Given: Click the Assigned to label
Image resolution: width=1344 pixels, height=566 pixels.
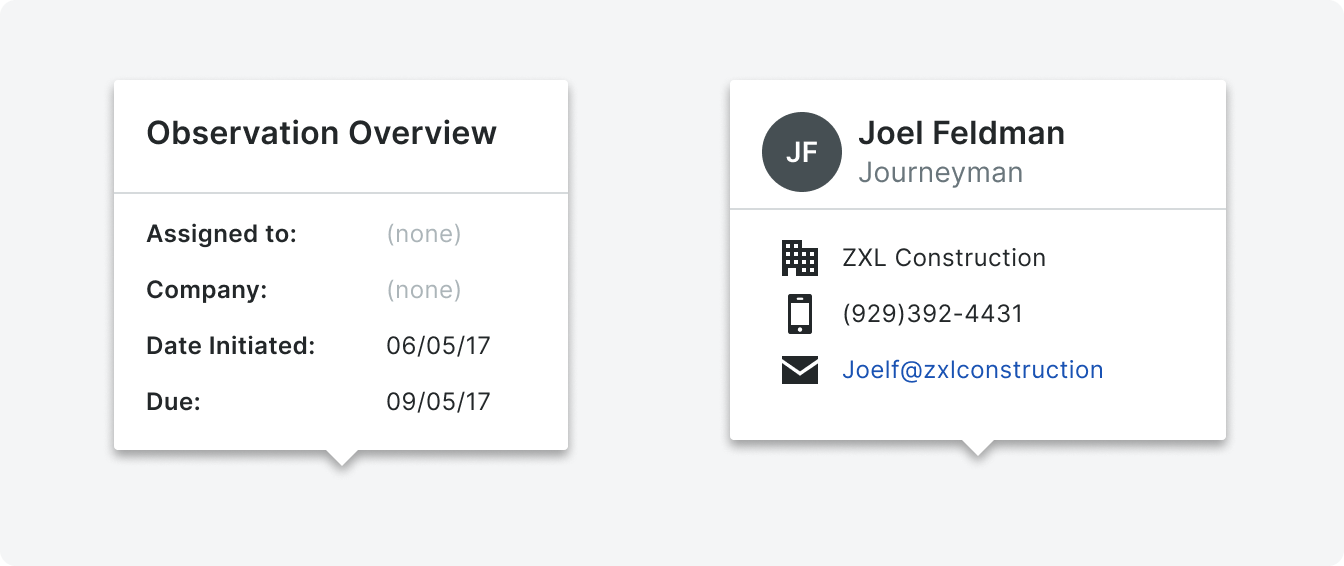Looking at the screenshot, I should click(222, 234).
